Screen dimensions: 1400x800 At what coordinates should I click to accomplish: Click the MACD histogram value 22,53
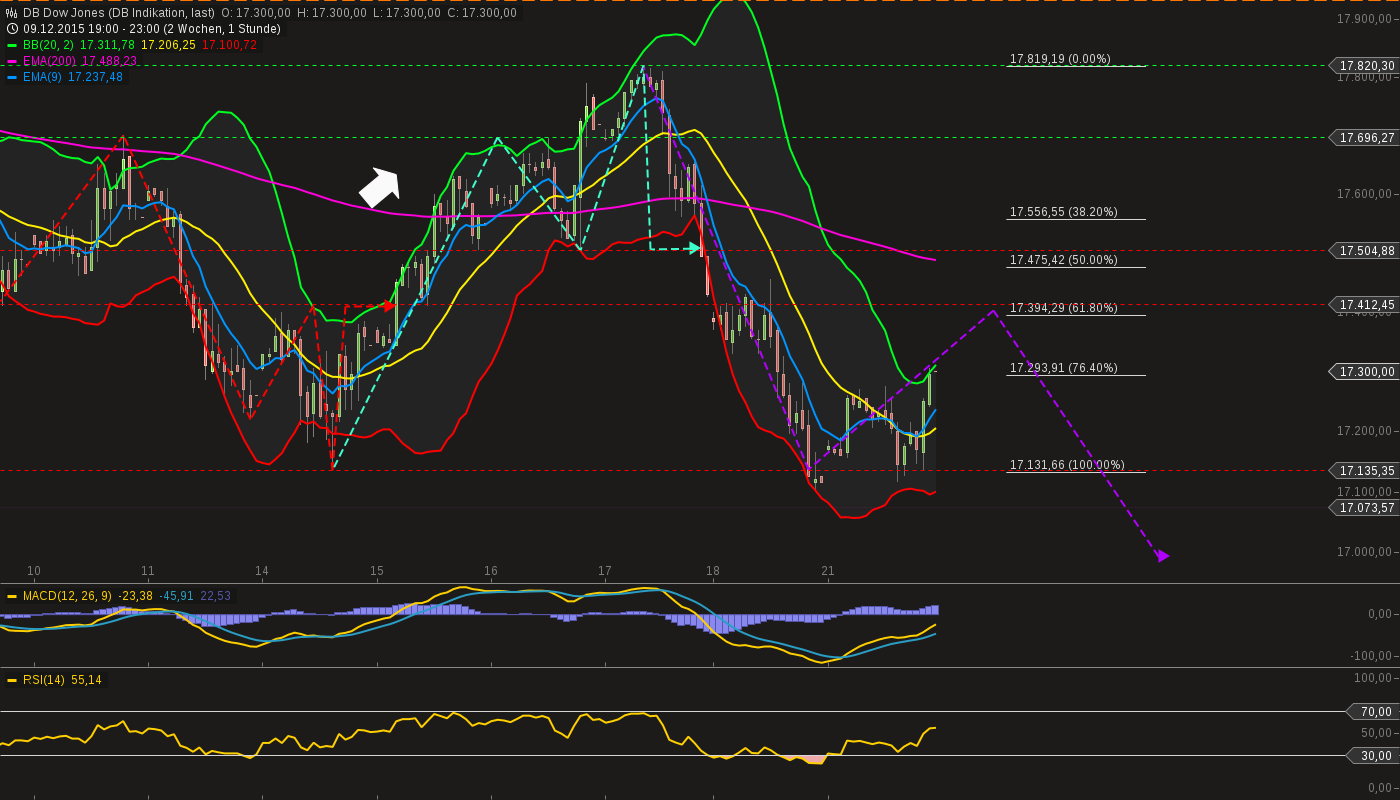[x=216, y=596]
